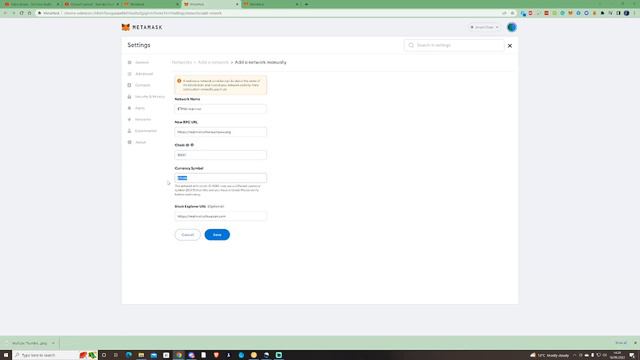Go to Networks breadcrumb link

point(182,62)
